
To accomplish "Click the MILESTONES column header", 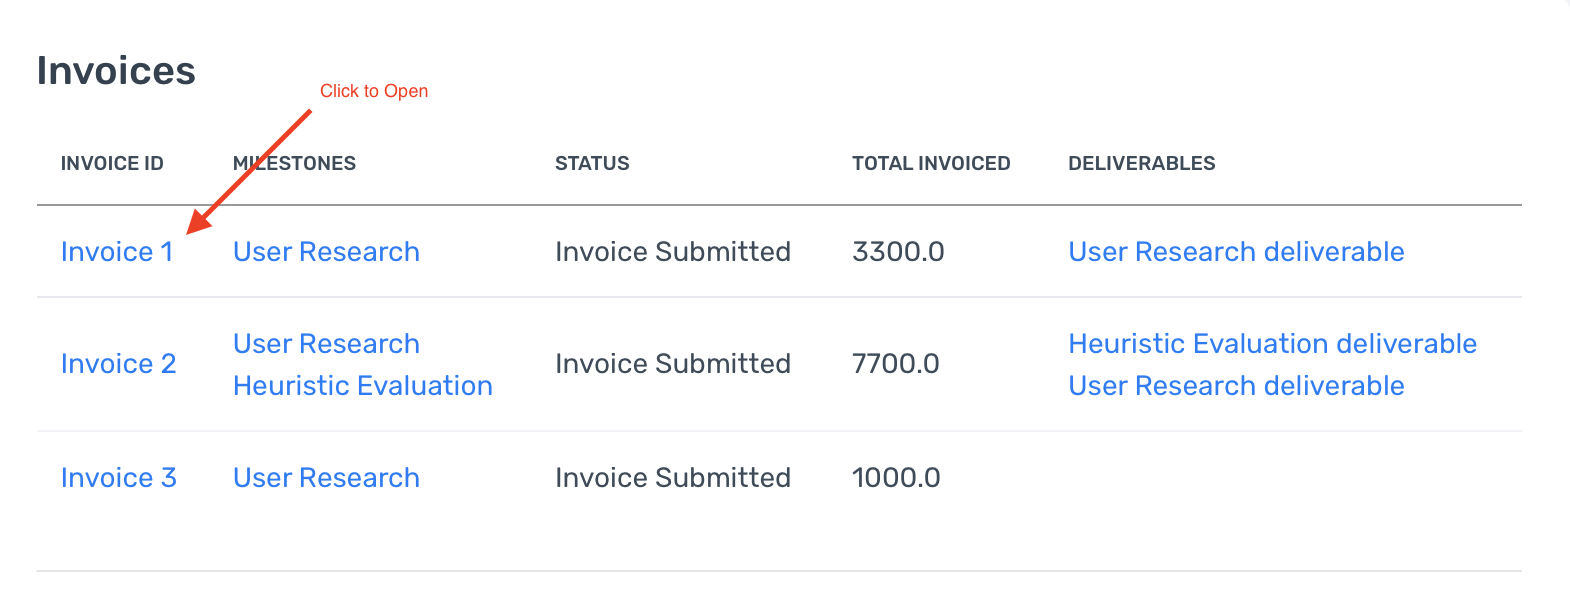I will pyautogui.click(x=294, y=164).
